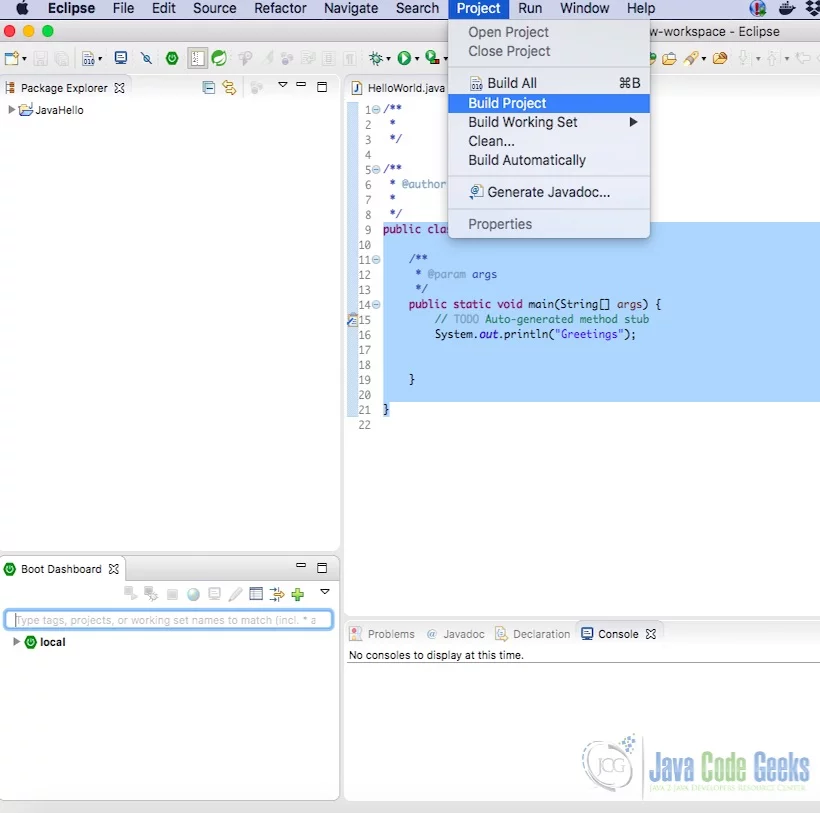
Task: Open the New wizard dropdown arrow
Action: click(24, 59)
